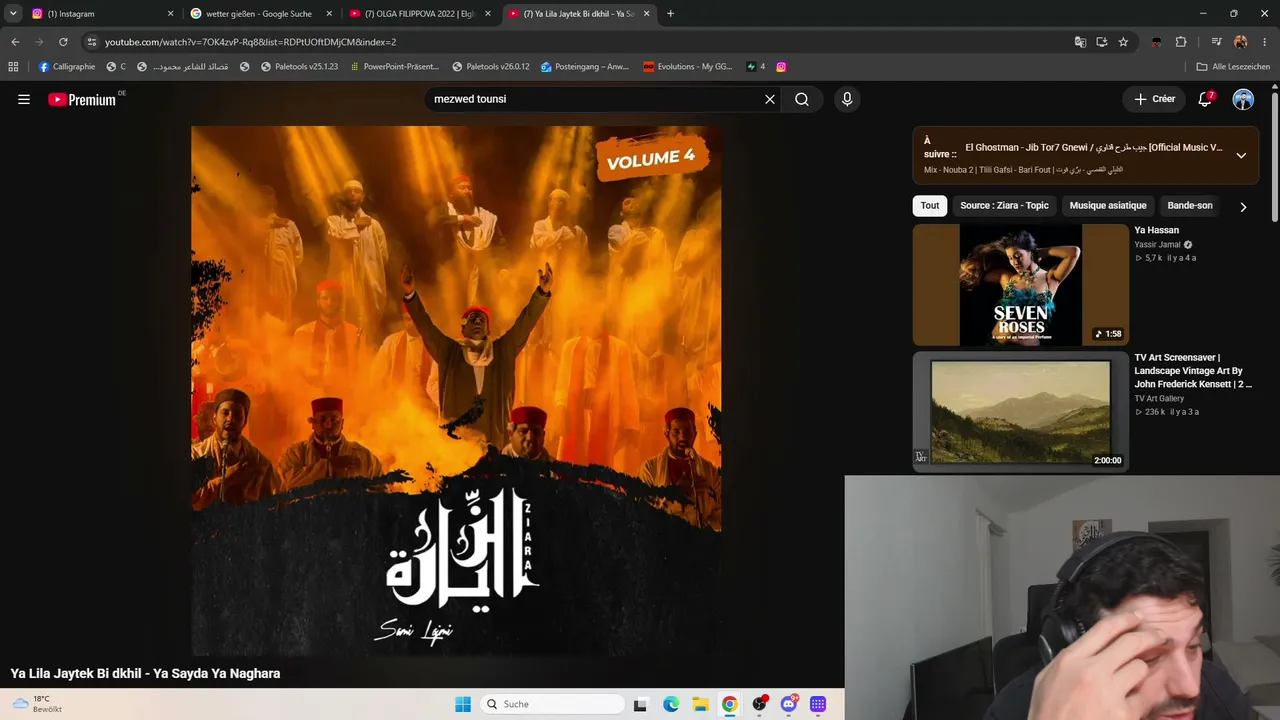Go to YouTube Premium home logo
Screen dimensions: 1280x720
tap(82, 100)
